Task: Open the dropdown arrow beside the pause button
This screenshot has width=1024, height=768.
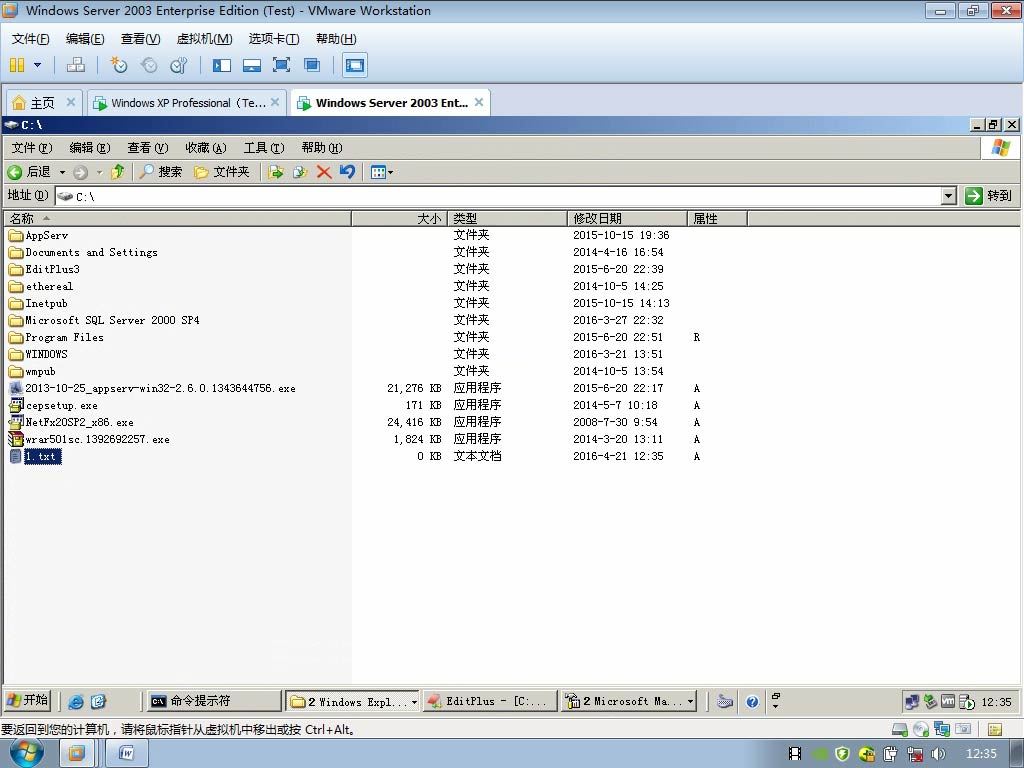Action: (x=37, y=65)
